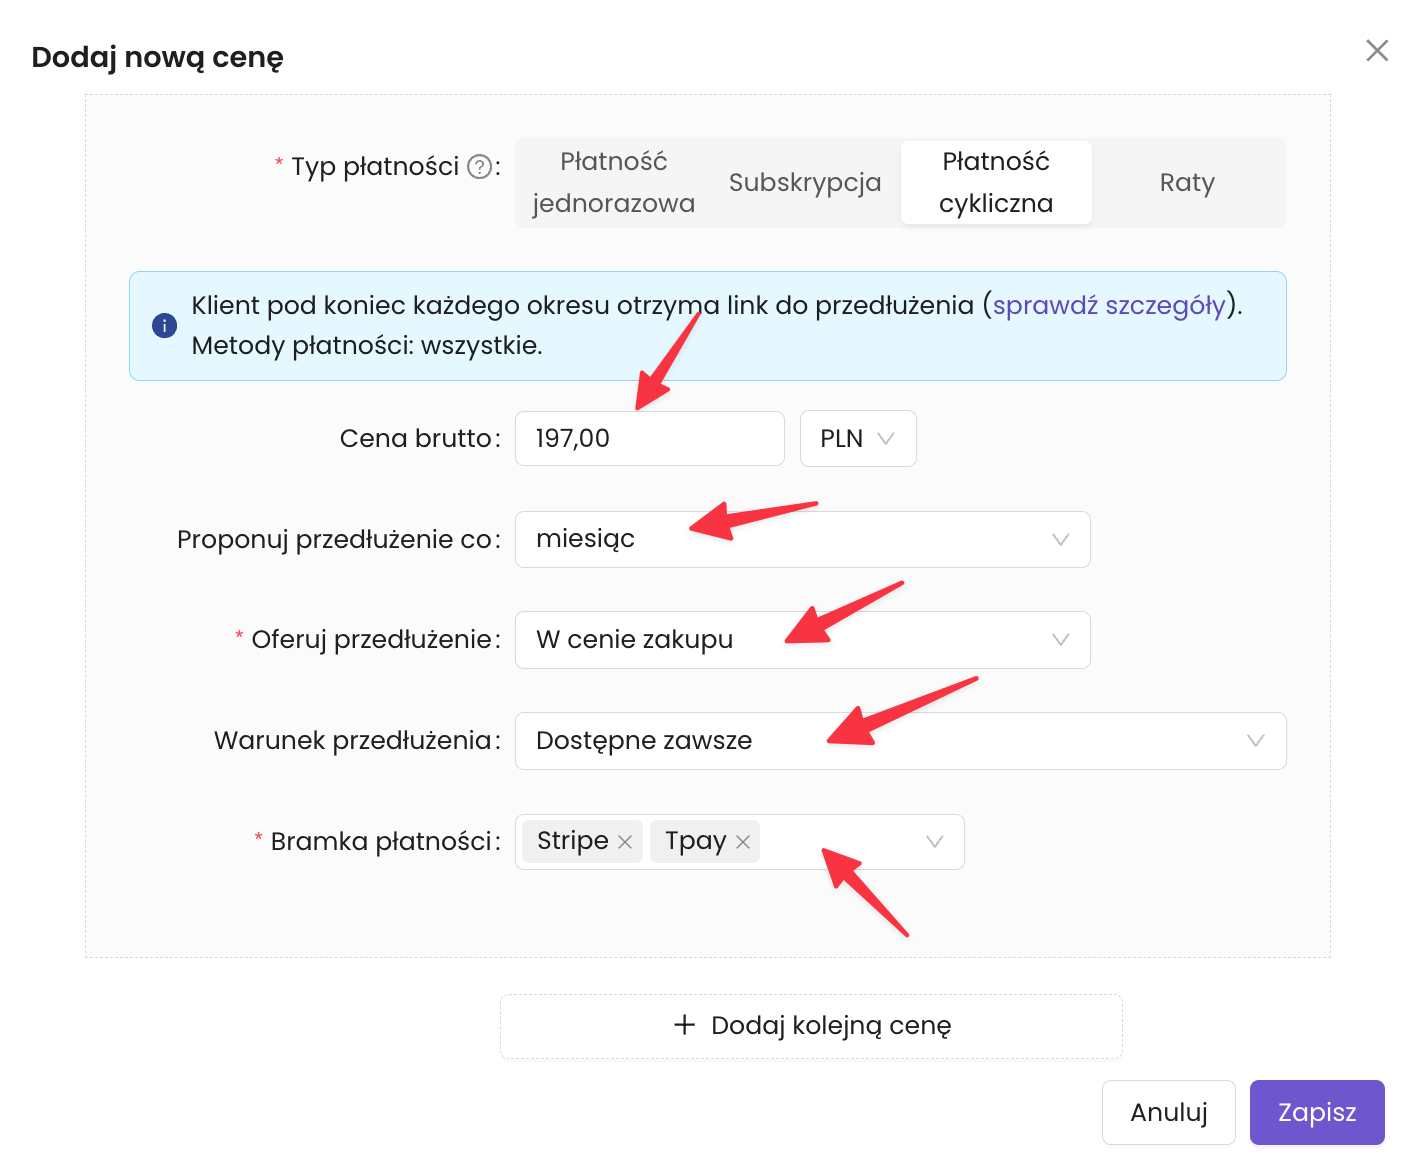
Task: Save the price with Zapisz
Action: 1316,1112
